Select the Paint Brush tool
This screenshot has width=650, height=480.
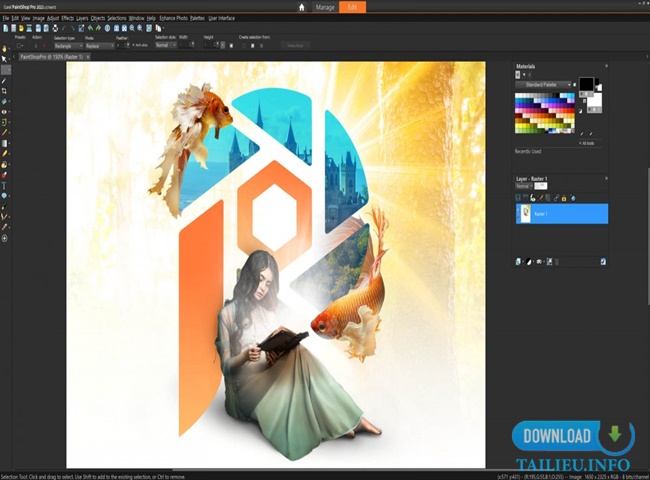(4, 133)
